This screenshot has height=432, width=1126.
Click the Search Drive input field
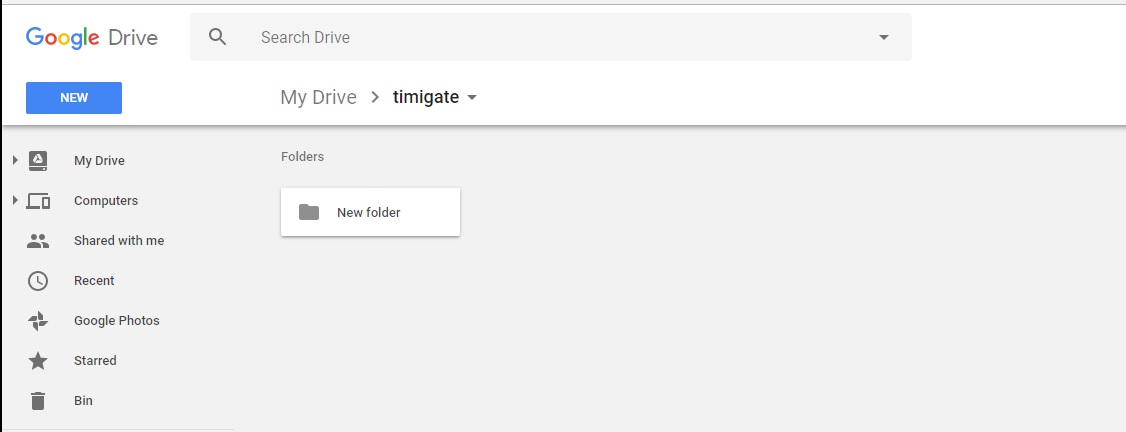(x=550, y=37)
